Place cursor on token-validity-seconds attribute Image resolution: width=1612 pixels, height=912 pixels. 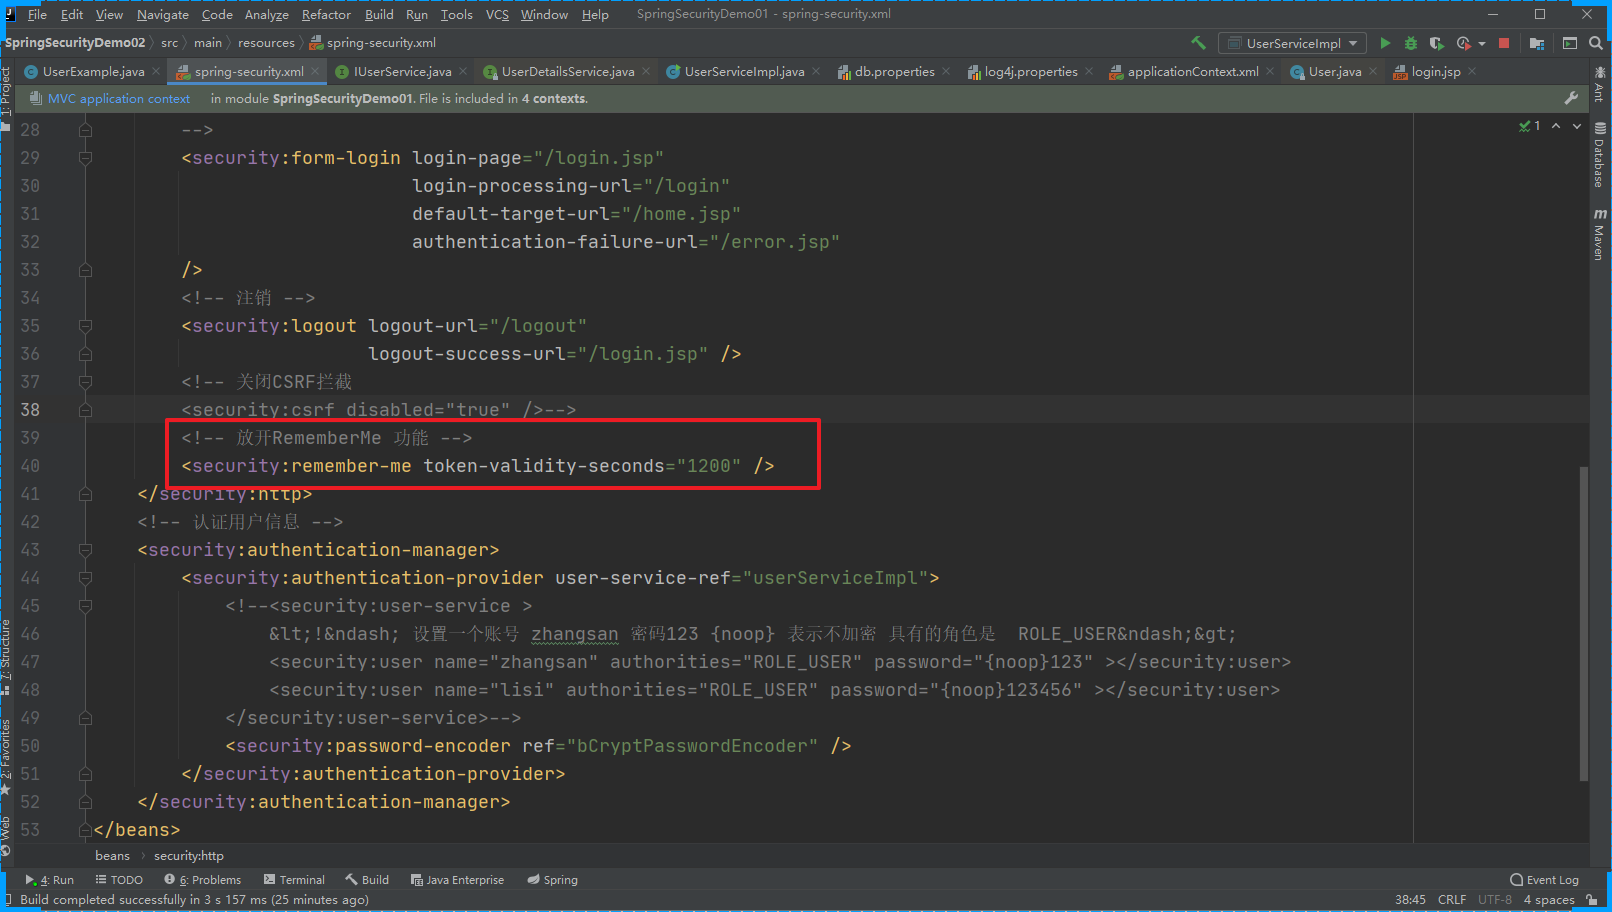(x=543, y=466)
